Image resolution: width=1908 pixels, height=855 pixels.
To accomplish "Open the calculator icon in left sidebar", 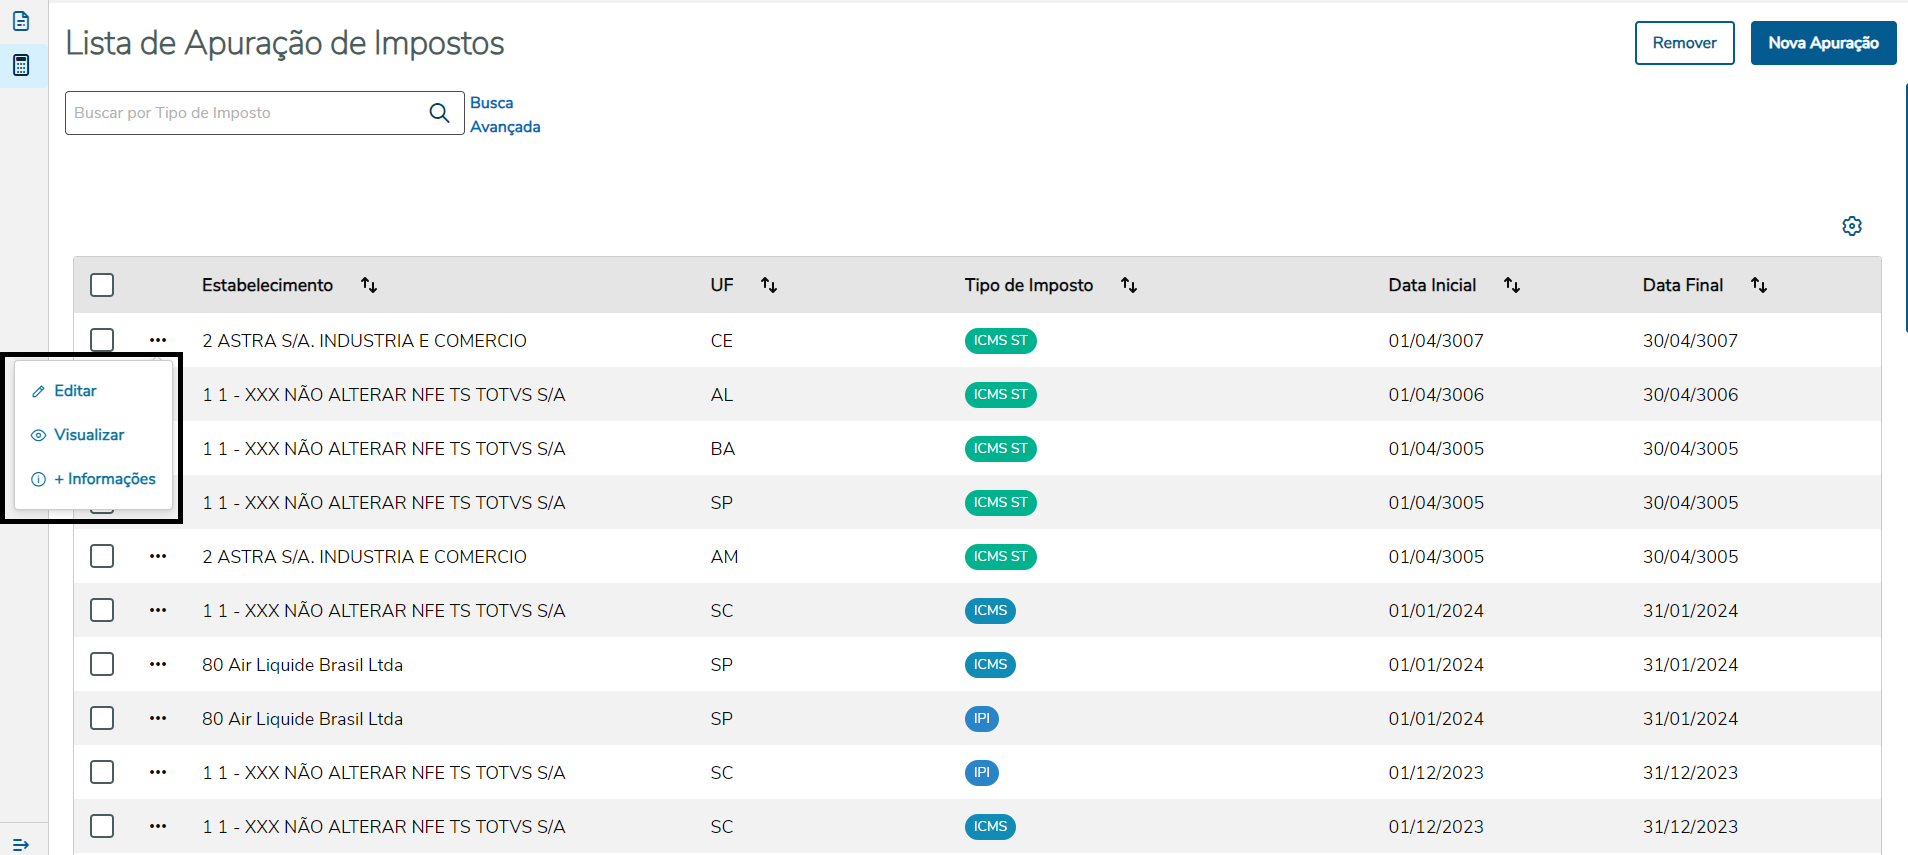I will 21,65.
